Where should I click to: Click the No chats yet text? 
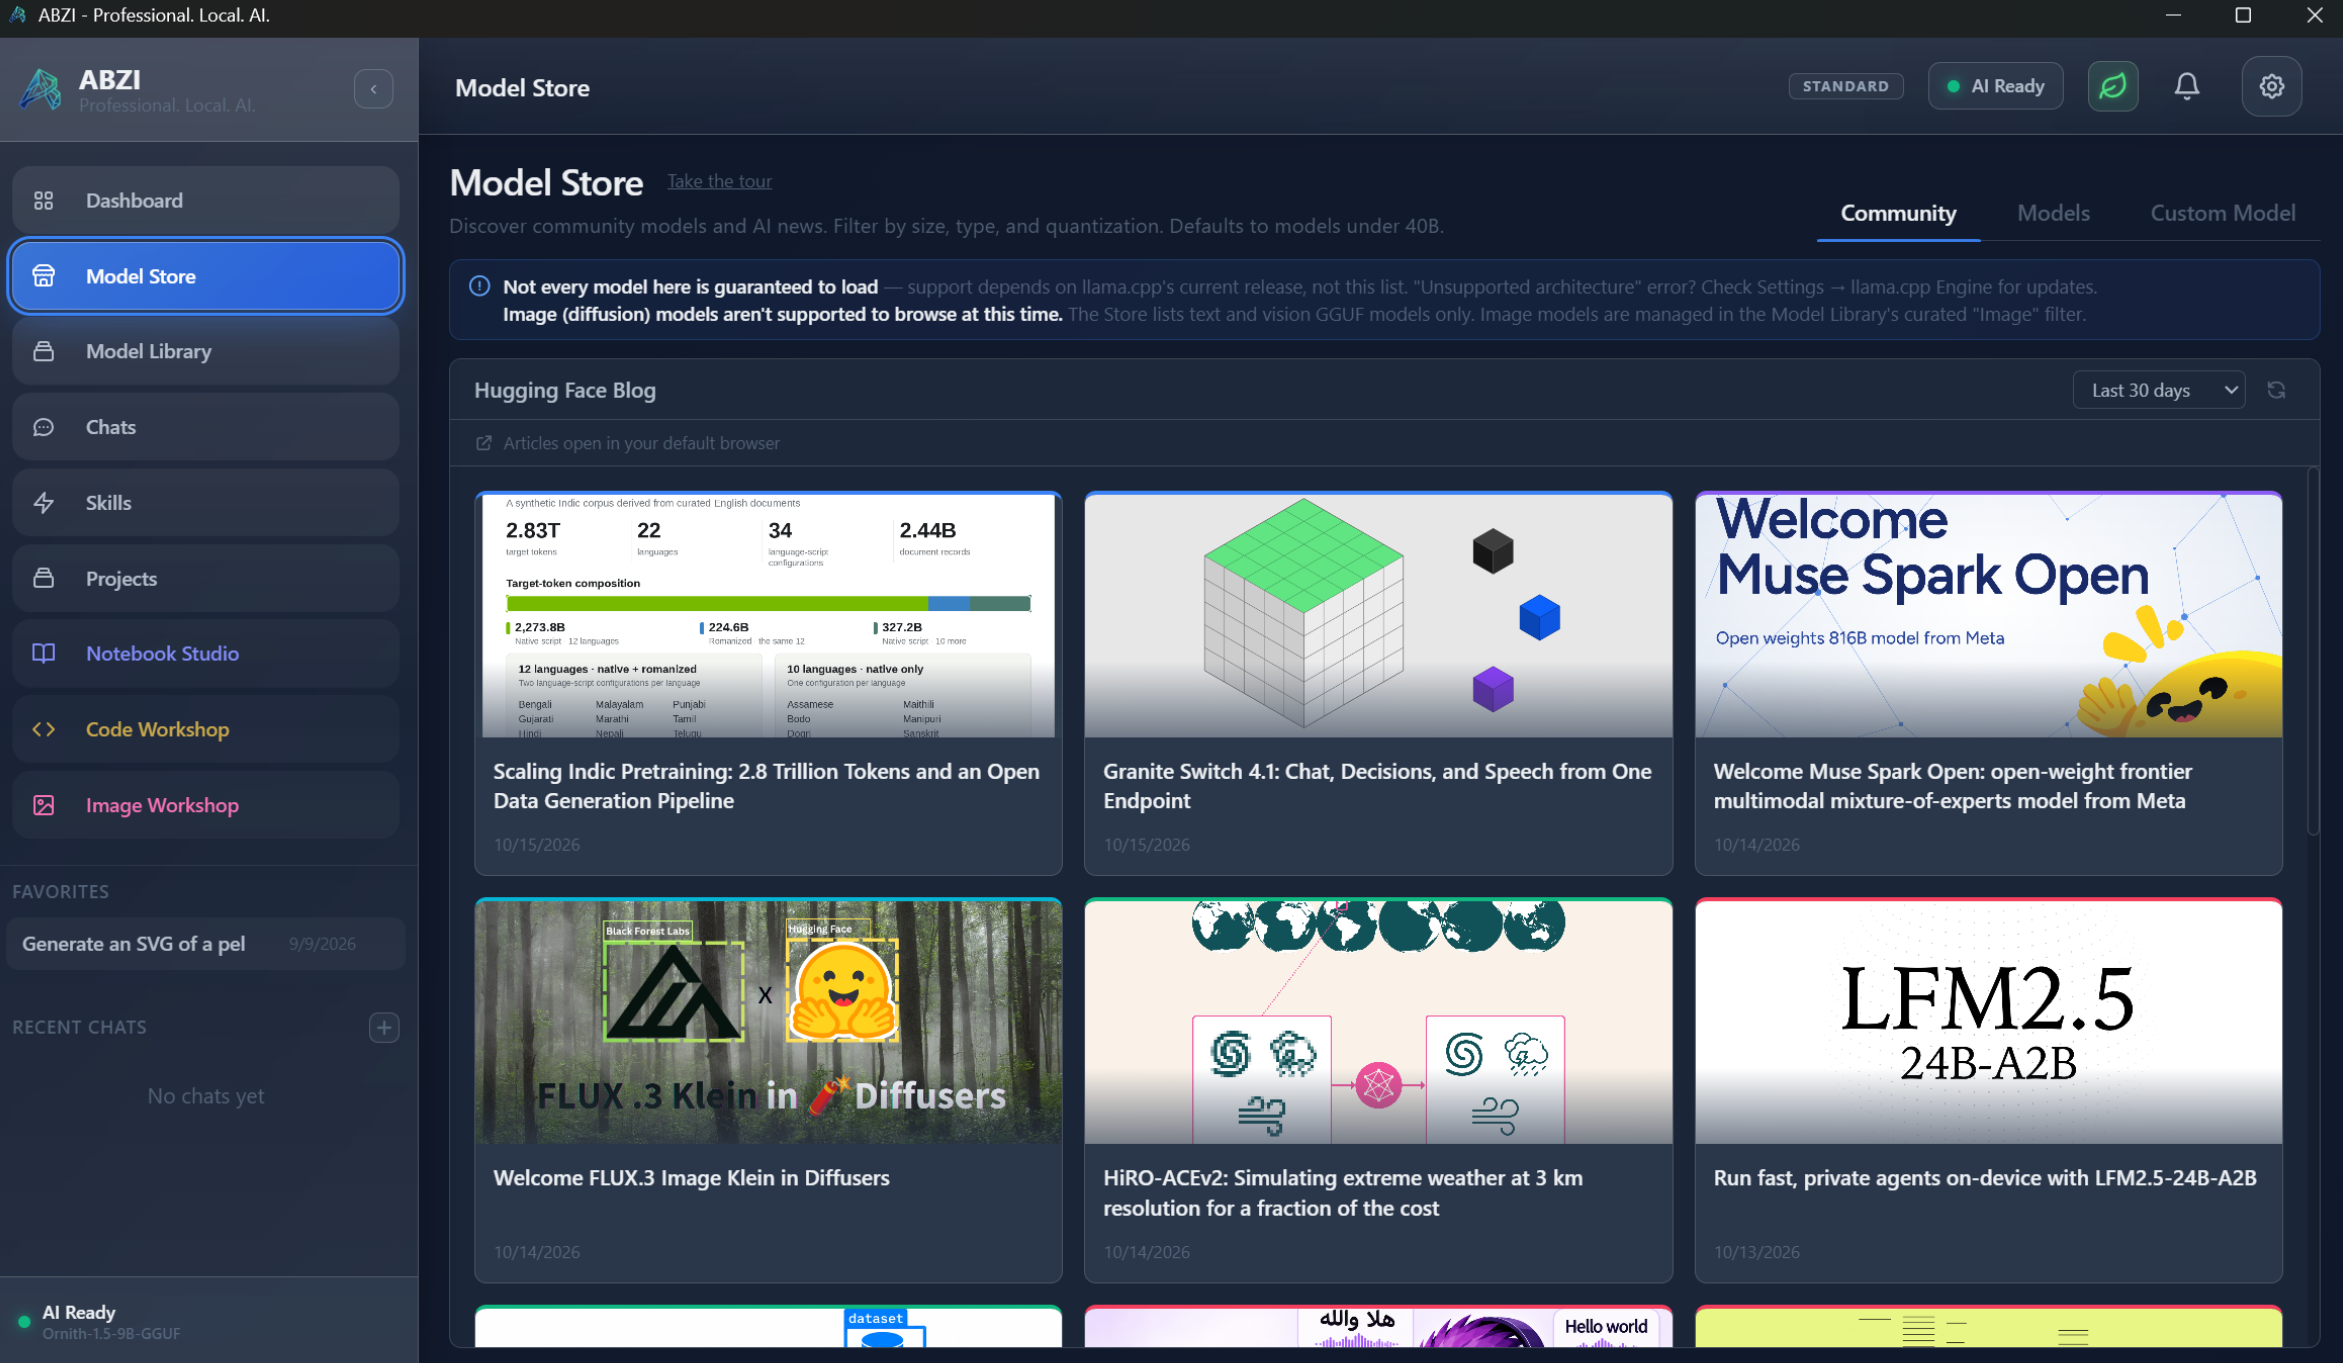[x=205, y=1096]
